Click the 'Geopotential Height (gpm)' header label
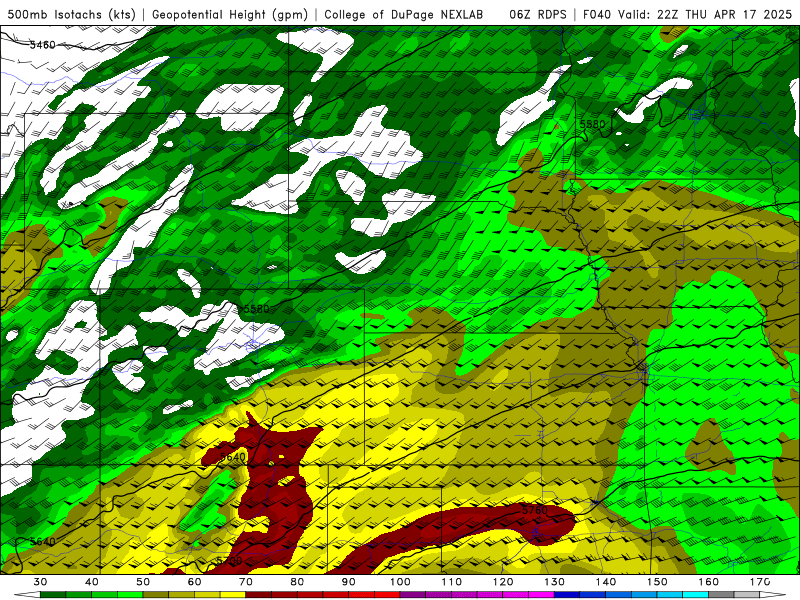Image resolution: width=800 pixels, height=600 pixels. [x=230, y=14]
